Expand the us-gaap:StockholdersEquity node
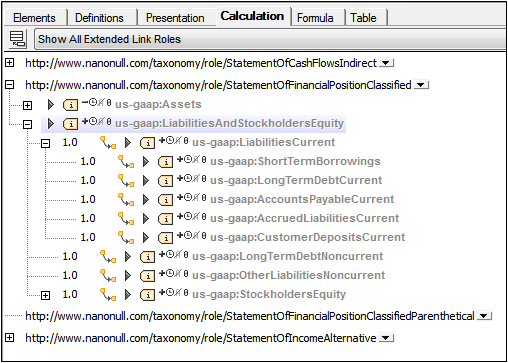Screen dimensions: 508x363 (45, 296)
